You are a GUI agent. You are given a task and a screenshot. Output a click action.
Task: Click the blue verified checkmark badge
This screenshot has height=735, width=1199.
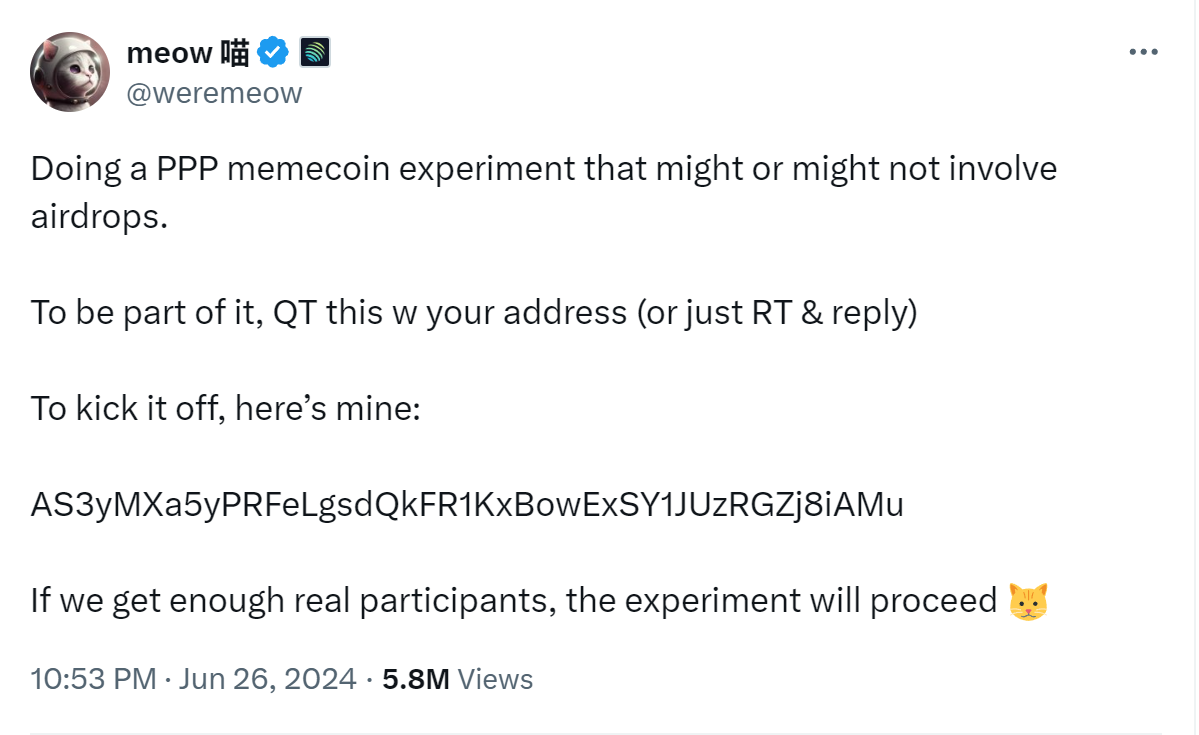pyautogui.click(x=274, y=52)
